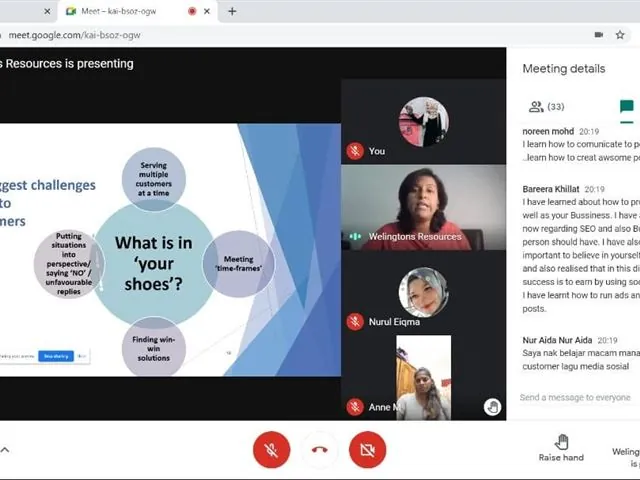Click muted mic icon next to You
Viewport: 640px width, 480px height.
coord(355,151)
